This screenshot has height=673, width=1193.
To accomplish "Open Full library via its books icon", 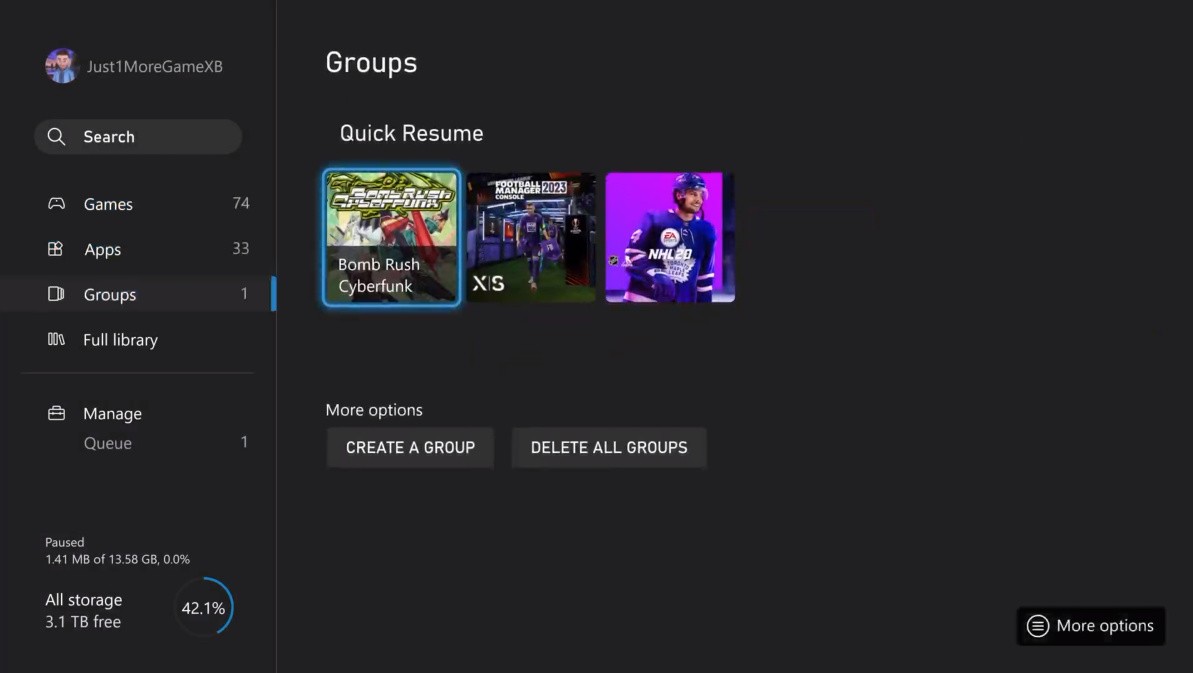I will click(56, 340).
